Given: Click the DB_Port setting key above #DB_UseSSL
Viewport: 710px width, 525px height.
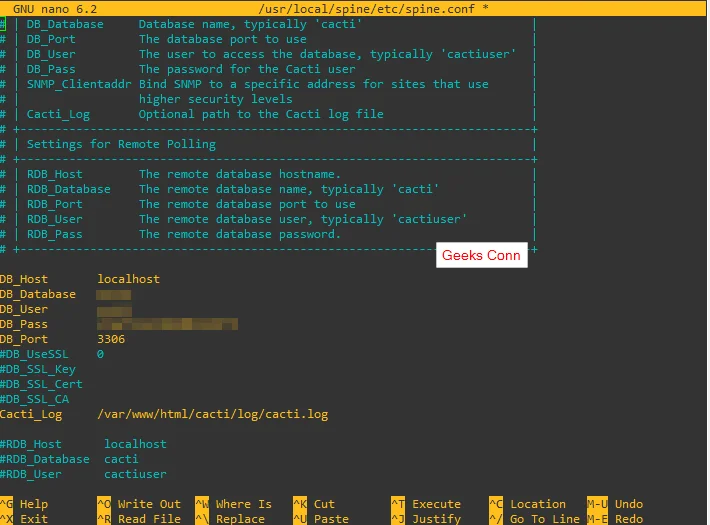Looking at the screenshot, I should pos(24,339).
